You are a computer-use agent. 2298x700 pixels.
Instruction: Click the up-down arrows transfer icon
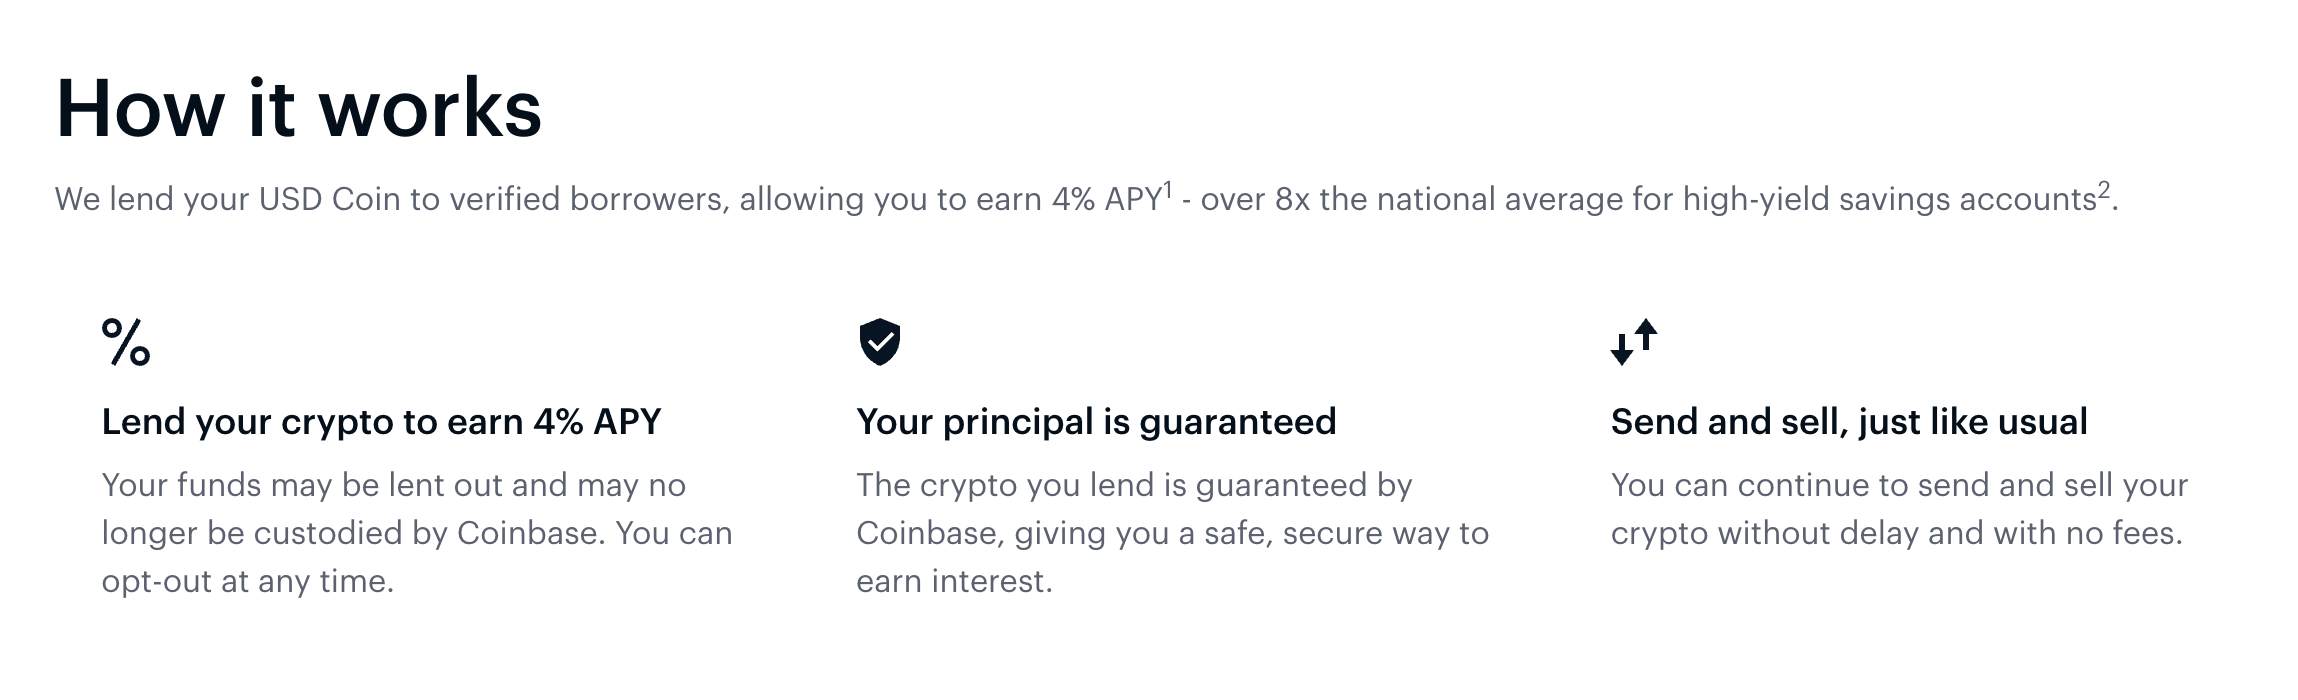click(1634, 342)
